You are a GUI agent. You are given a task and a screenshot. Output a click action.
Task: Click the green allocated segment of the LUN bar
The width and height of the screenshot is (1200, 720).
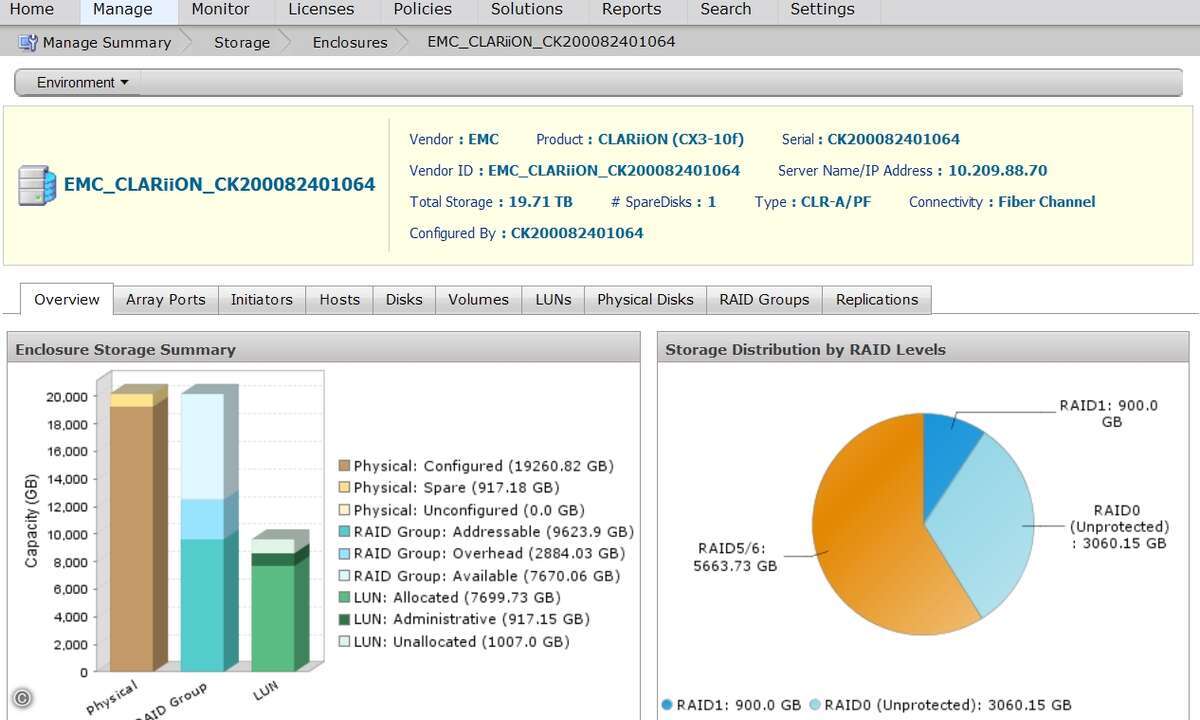click(273, 619)
